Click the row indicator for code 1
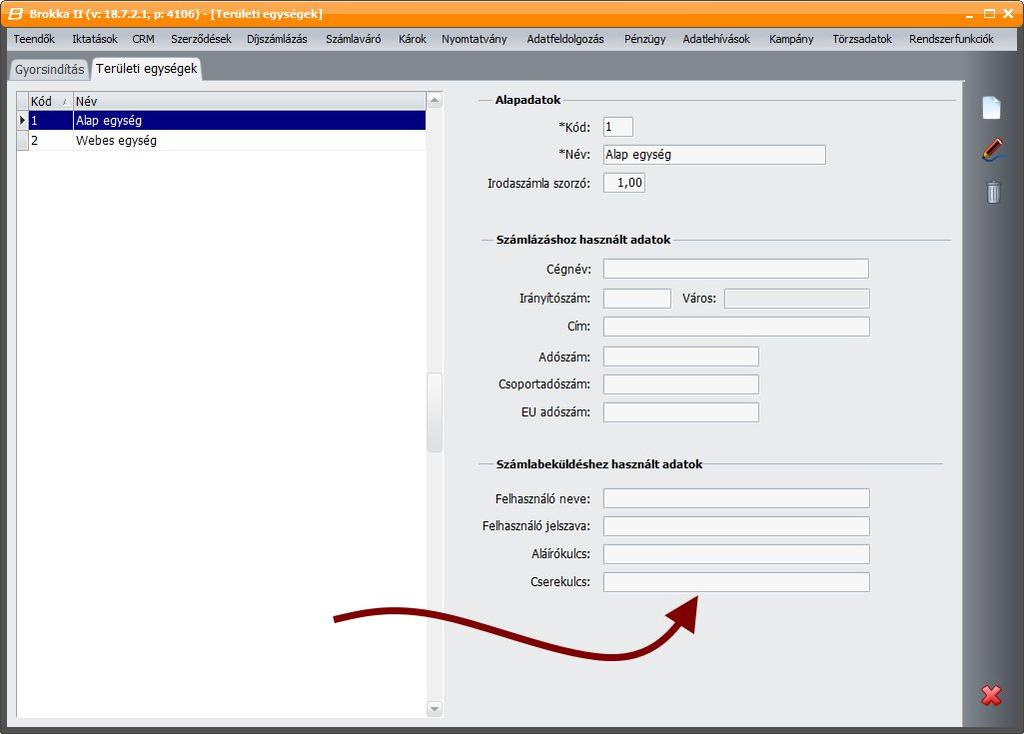The height and width of the screenshot is (734, 1024). (x=22, y=120)
